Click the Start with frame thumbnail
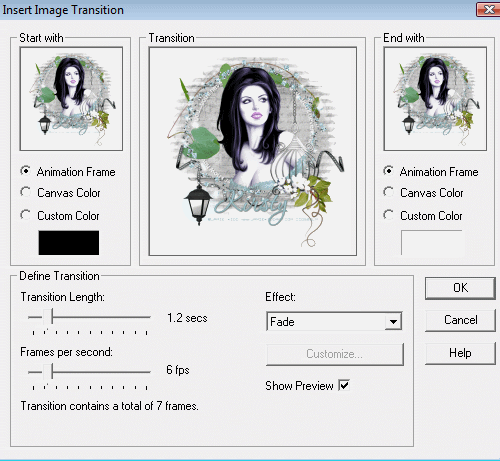Viewport: 500px width, 461px height. pos(71,99)
